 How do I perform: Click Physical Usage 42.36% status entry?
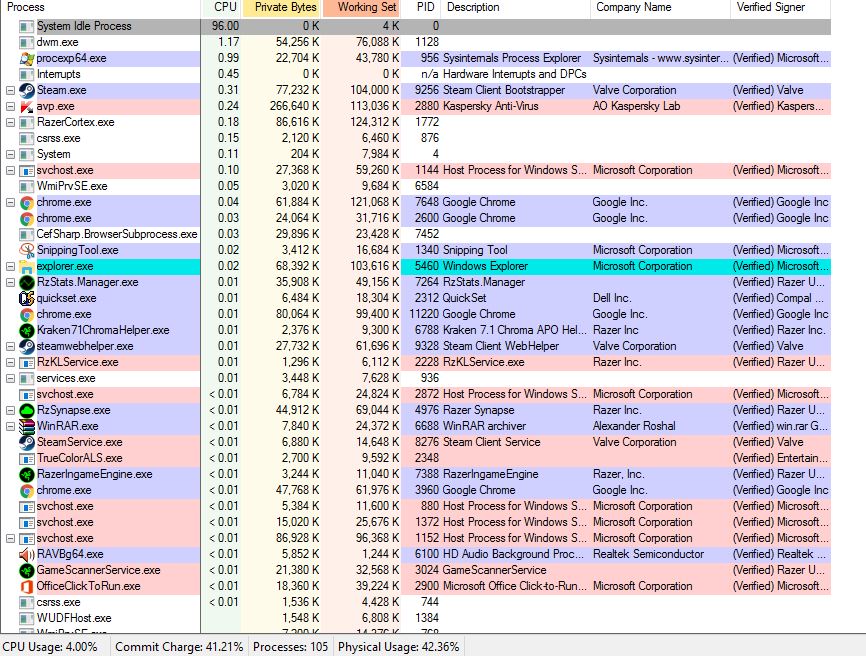pyautogui.click(x=398, y=647)
